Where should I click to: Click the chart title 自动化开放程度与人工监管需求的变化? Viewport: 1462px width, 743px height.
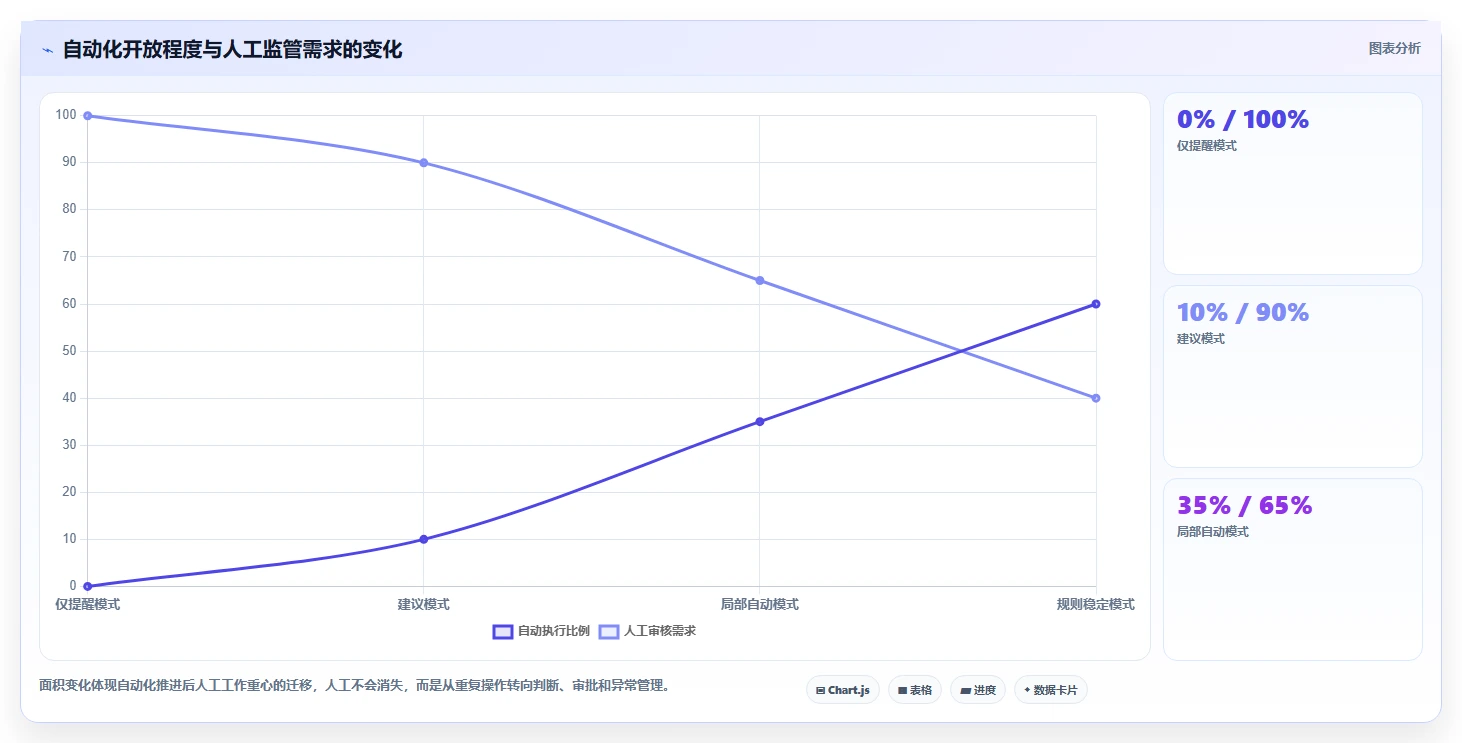tap(233, 49)
